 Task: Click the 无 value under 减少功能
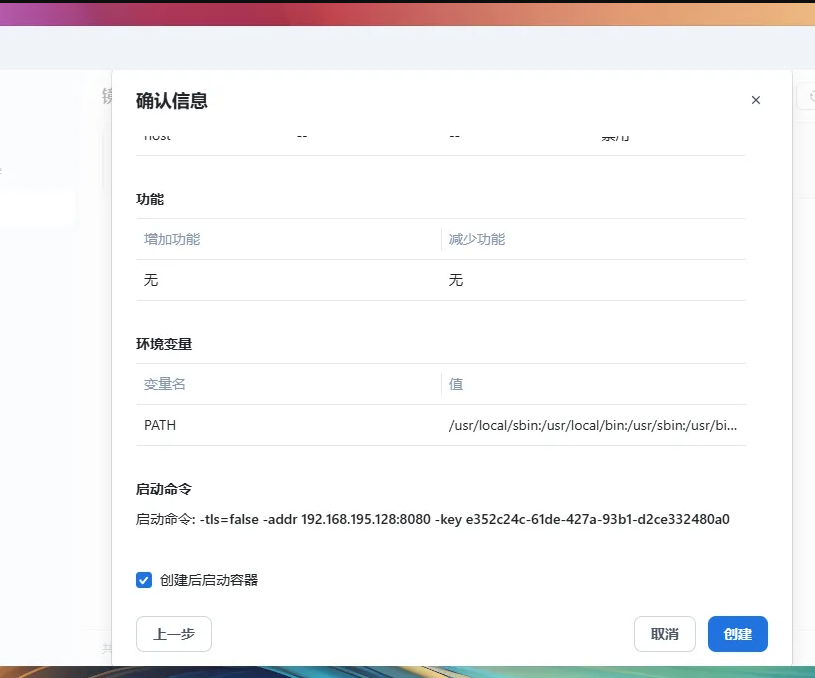[456, 281]
